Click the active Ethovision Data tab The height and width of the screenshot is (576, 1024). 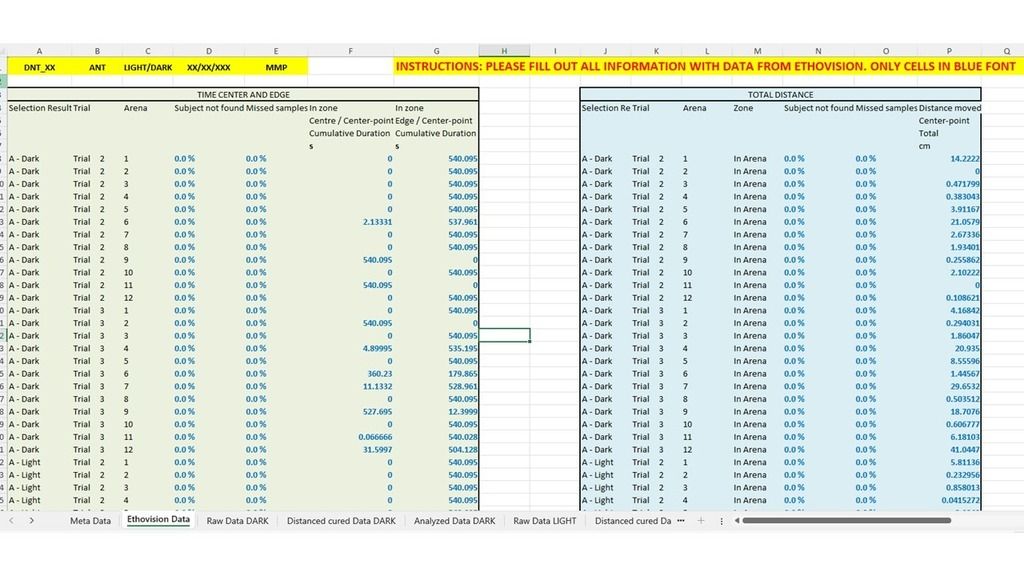click(158, 520)
